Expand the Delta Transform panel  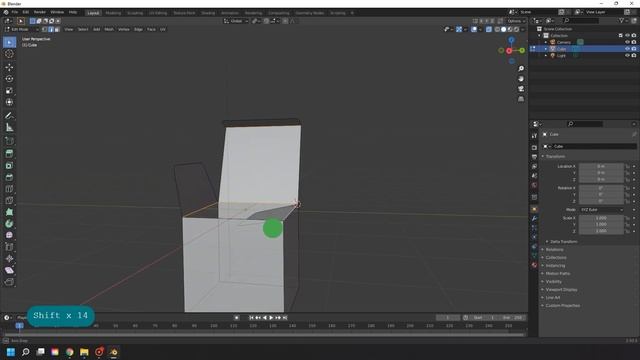click(563, 242)
